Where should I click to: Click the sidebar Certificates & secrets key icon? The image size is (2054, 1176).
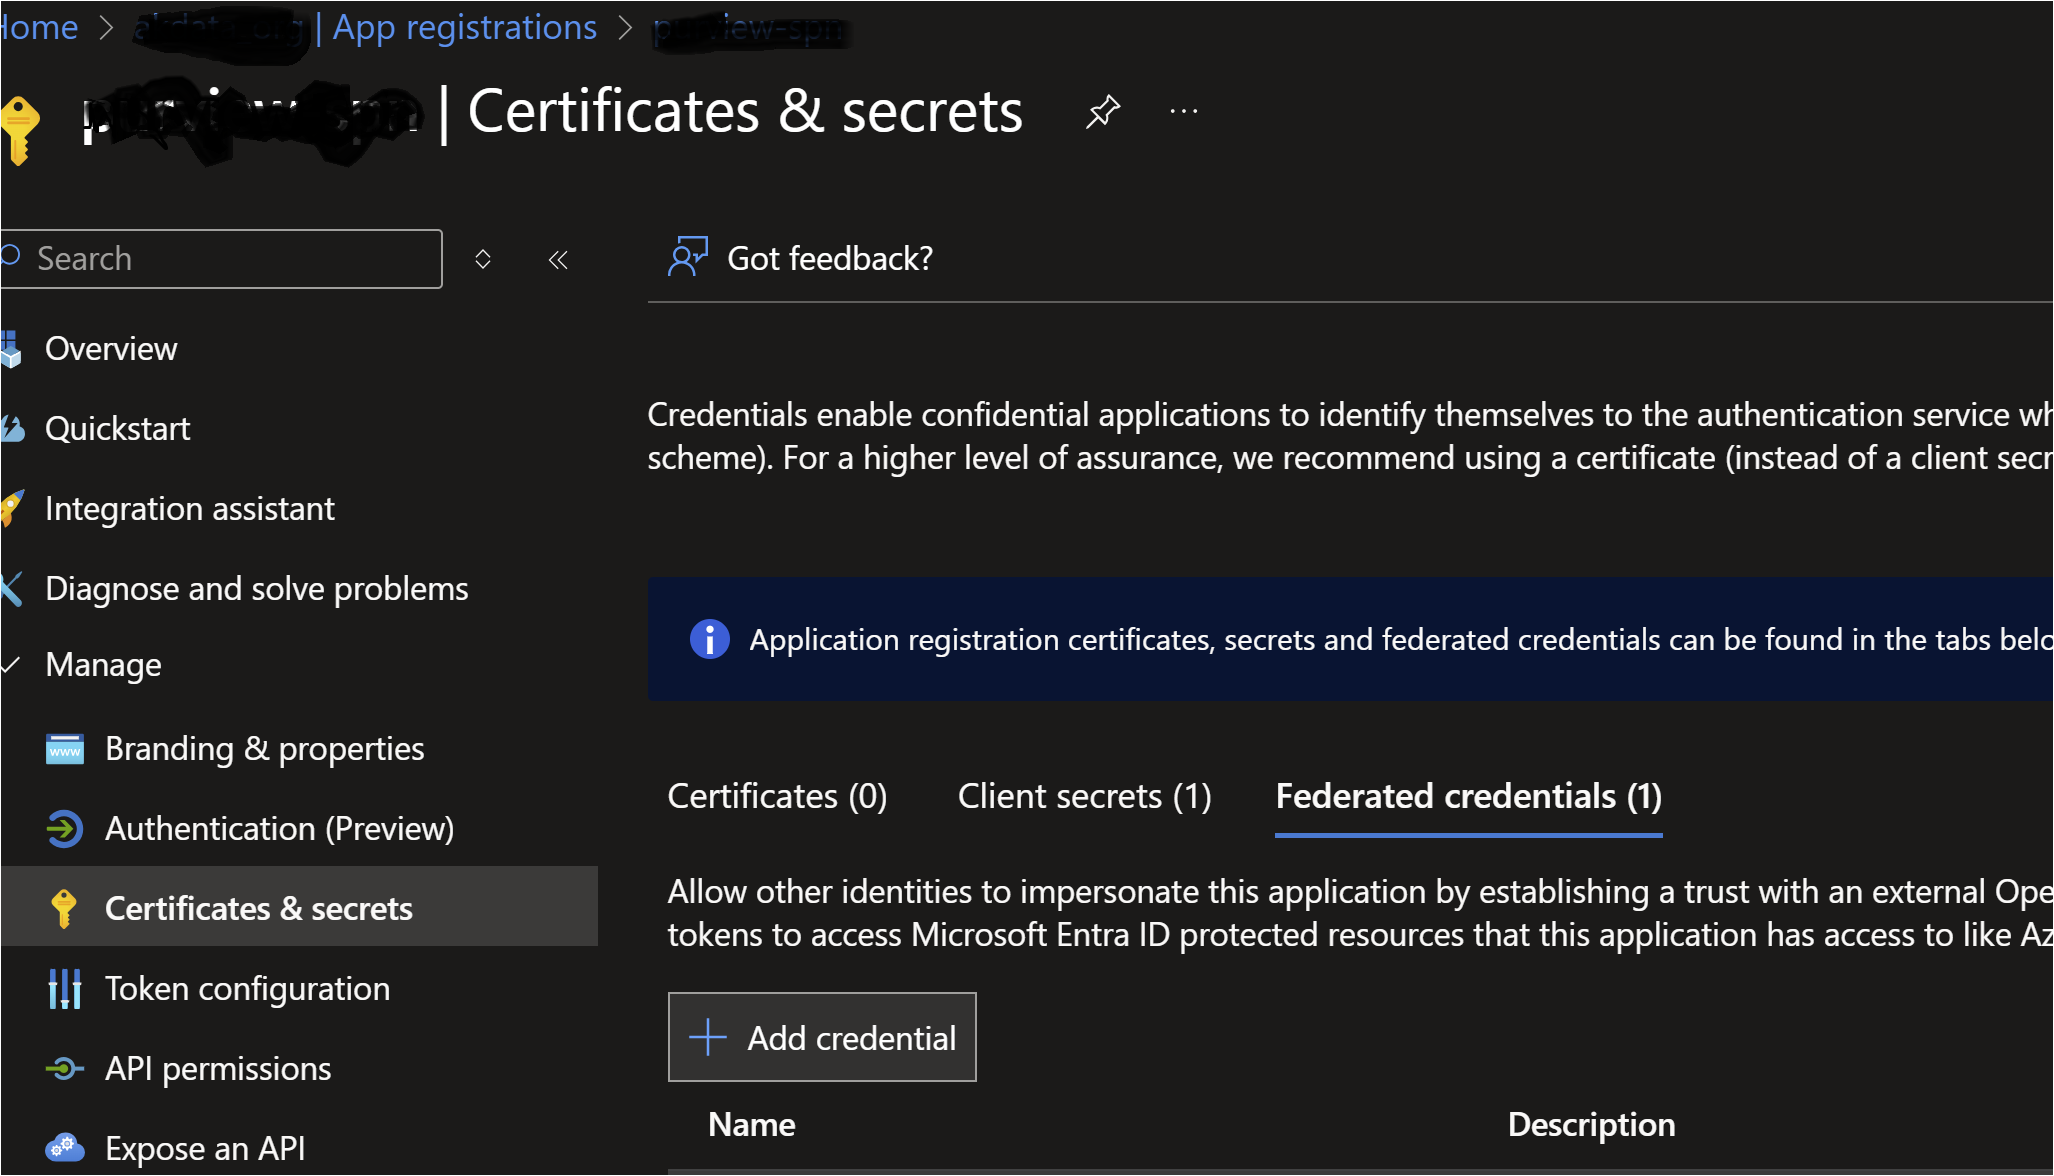(64, 908)
